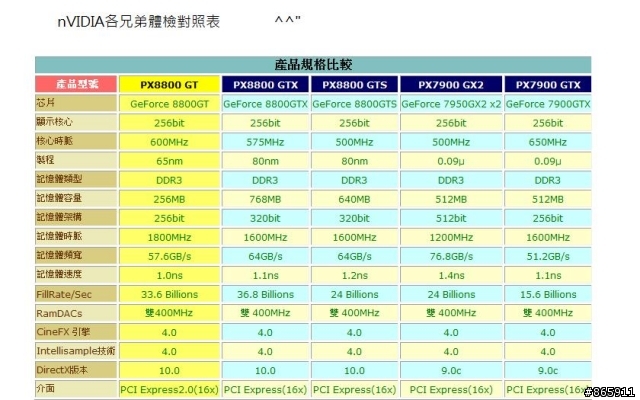Click the 36.8 Billions fill rate cell

(265, 294)
